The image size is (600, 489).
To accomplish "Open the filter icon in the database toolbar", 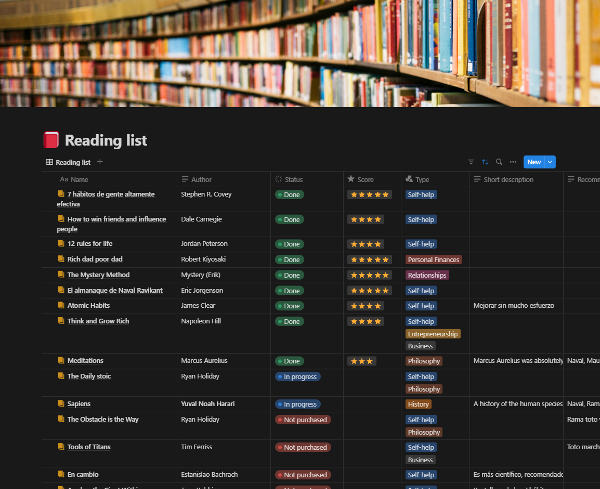I will tap(471, 162).
